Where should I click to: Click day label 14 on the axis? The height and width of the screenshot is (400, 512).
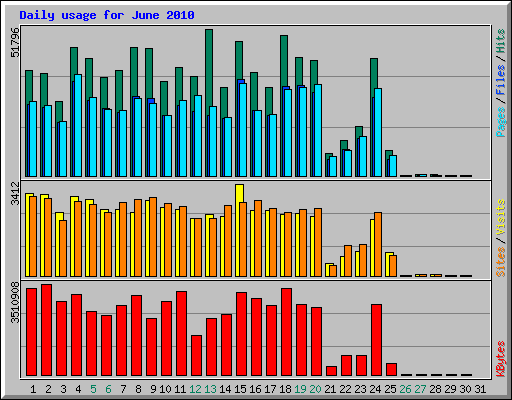(x=225, y=389)
